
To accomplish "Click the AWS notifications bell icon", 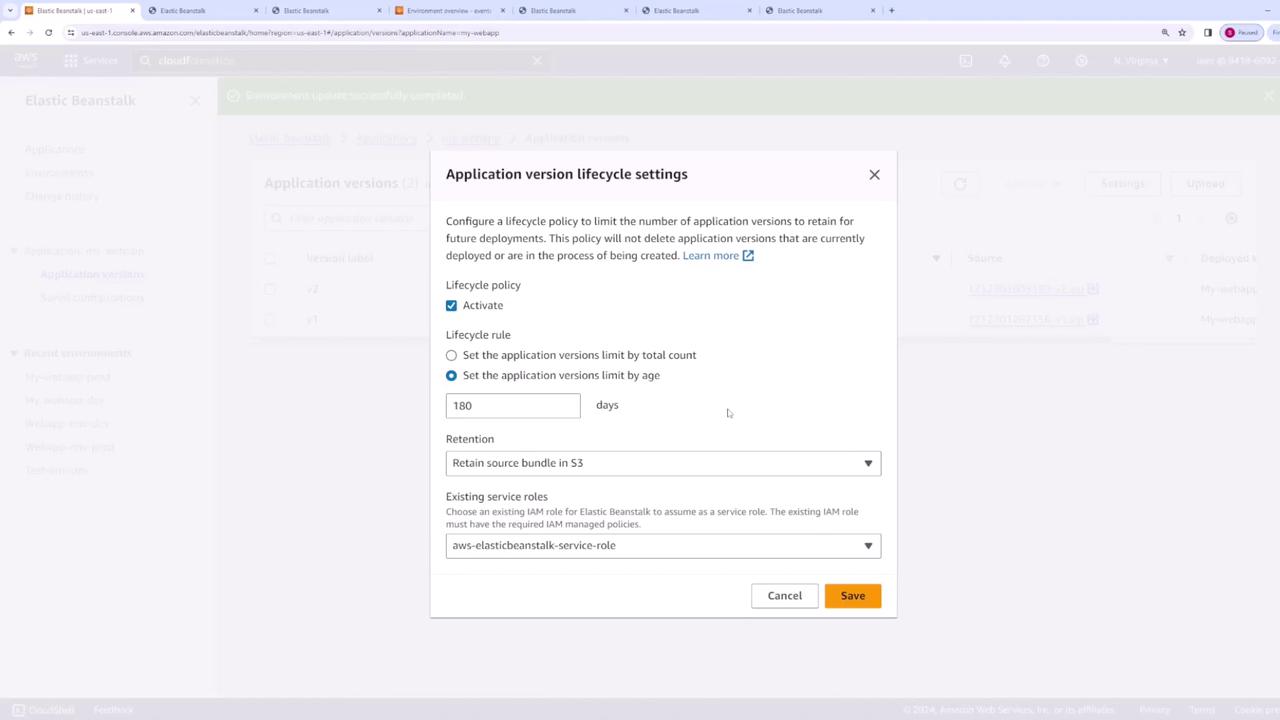I will coord(1004,61).
